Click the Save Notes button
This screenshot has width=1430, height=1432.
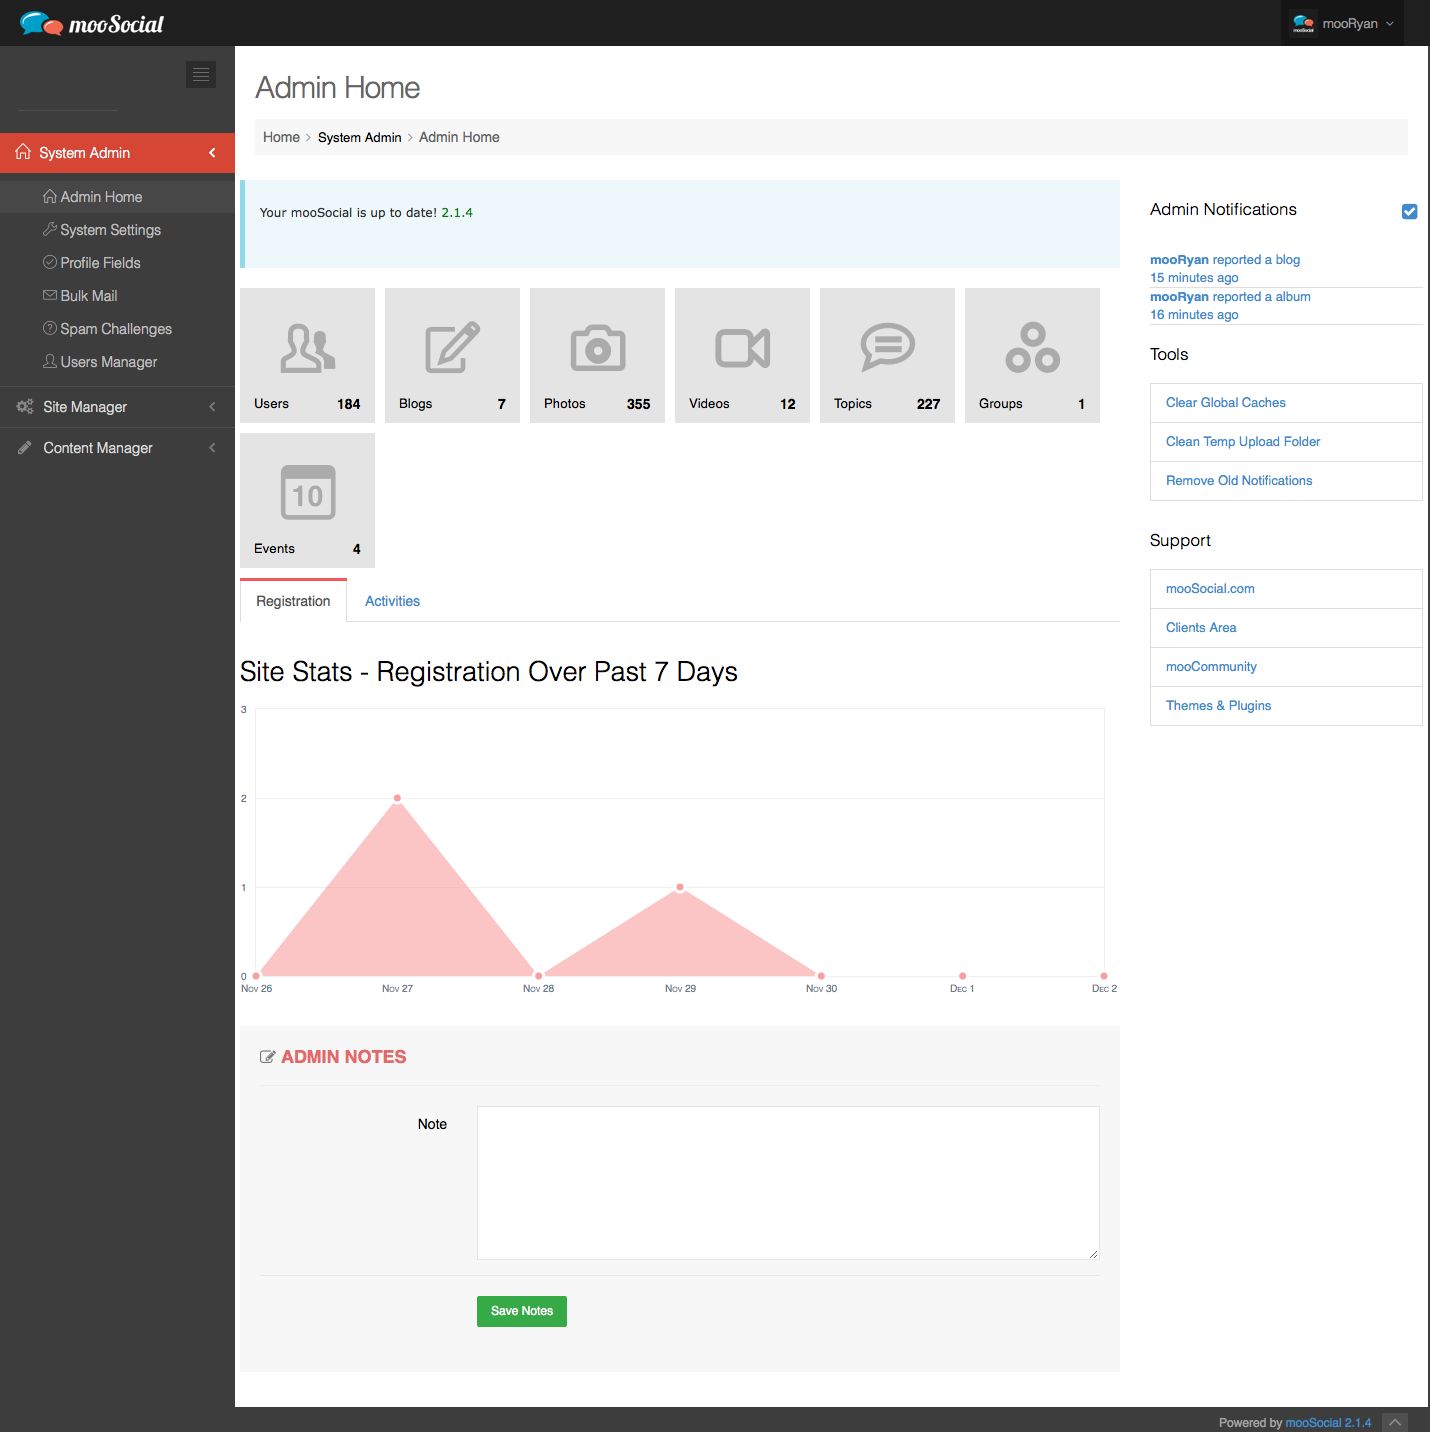click(x=522, y=1311)
